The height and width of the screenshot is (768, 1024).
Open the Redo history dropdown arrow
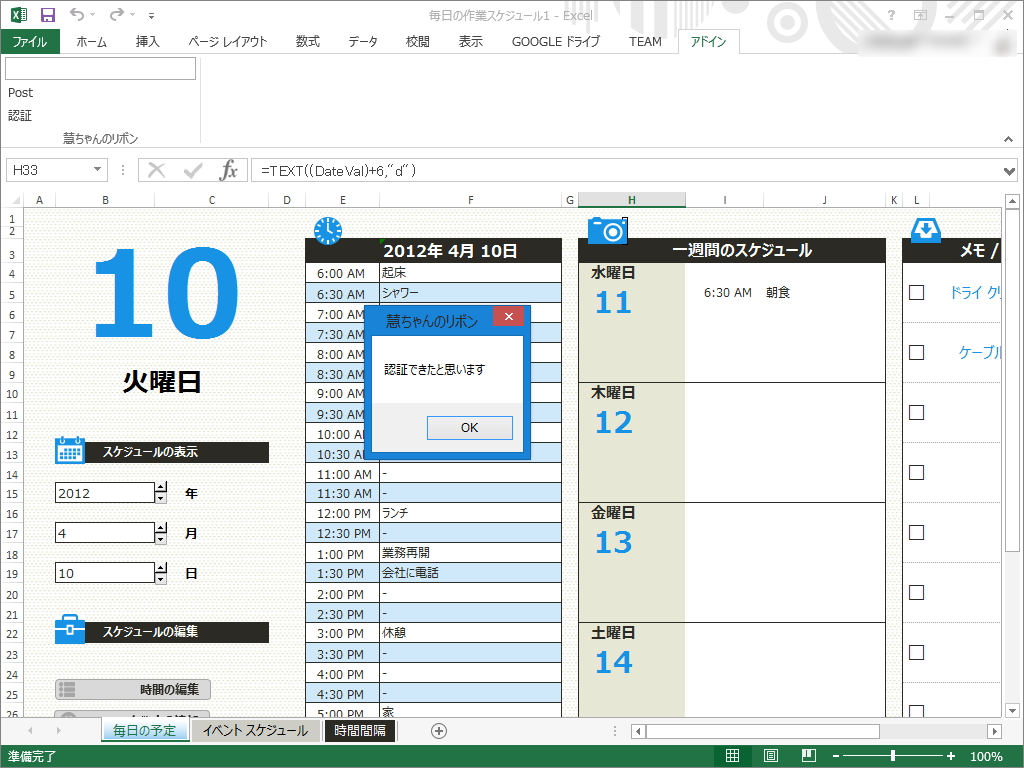(132, 14)
